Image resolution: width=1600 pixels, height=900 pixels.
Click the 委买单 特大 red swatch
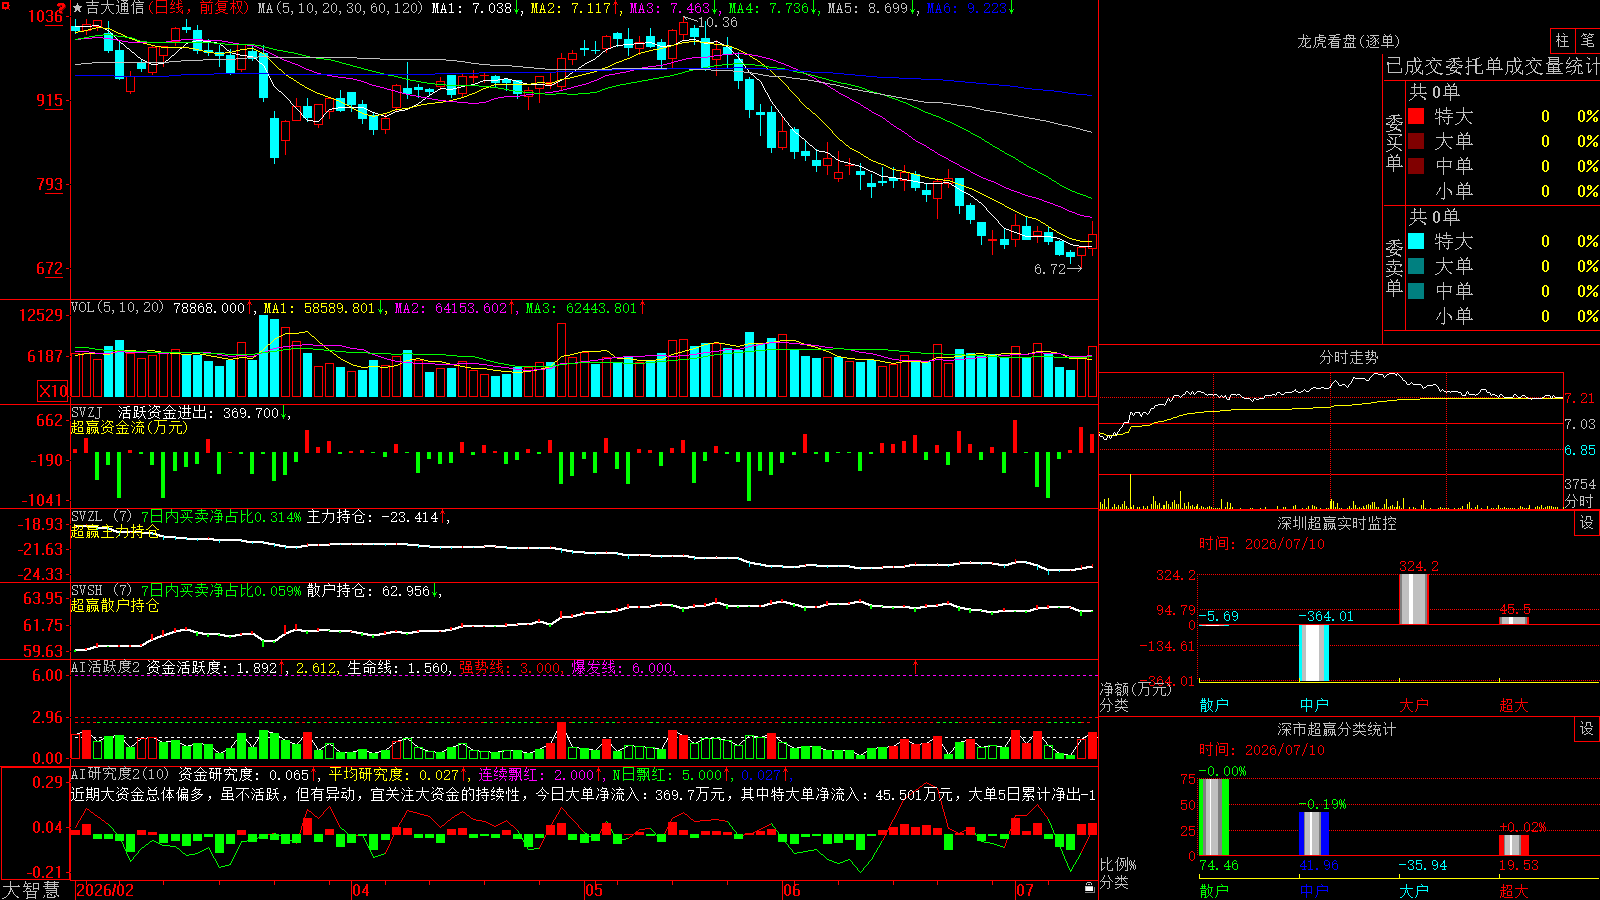coord(1416,116)
